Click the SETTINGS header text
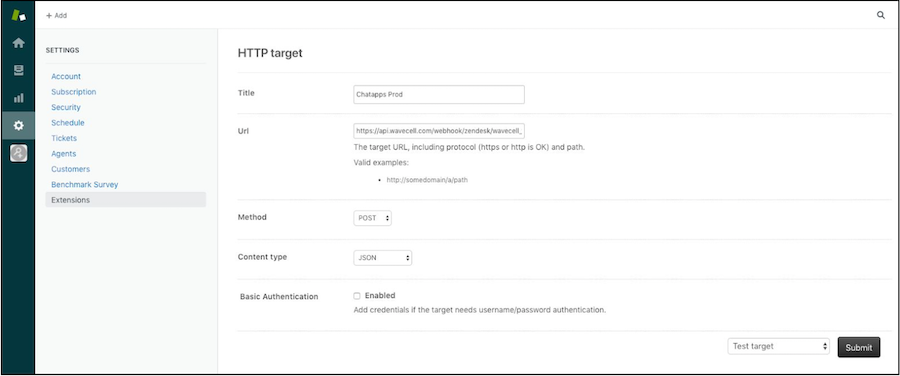Screen dimensions: 900x376 point(63,51)
